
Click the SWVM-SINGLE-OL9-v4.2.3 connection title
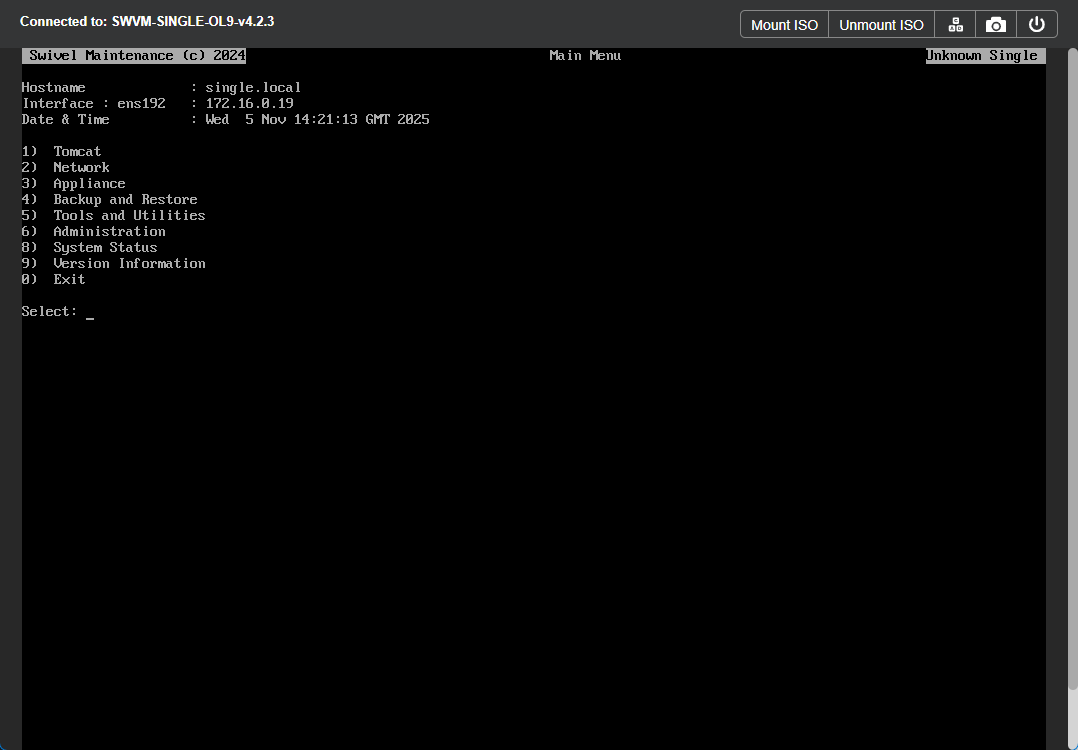tap(192, 21)
